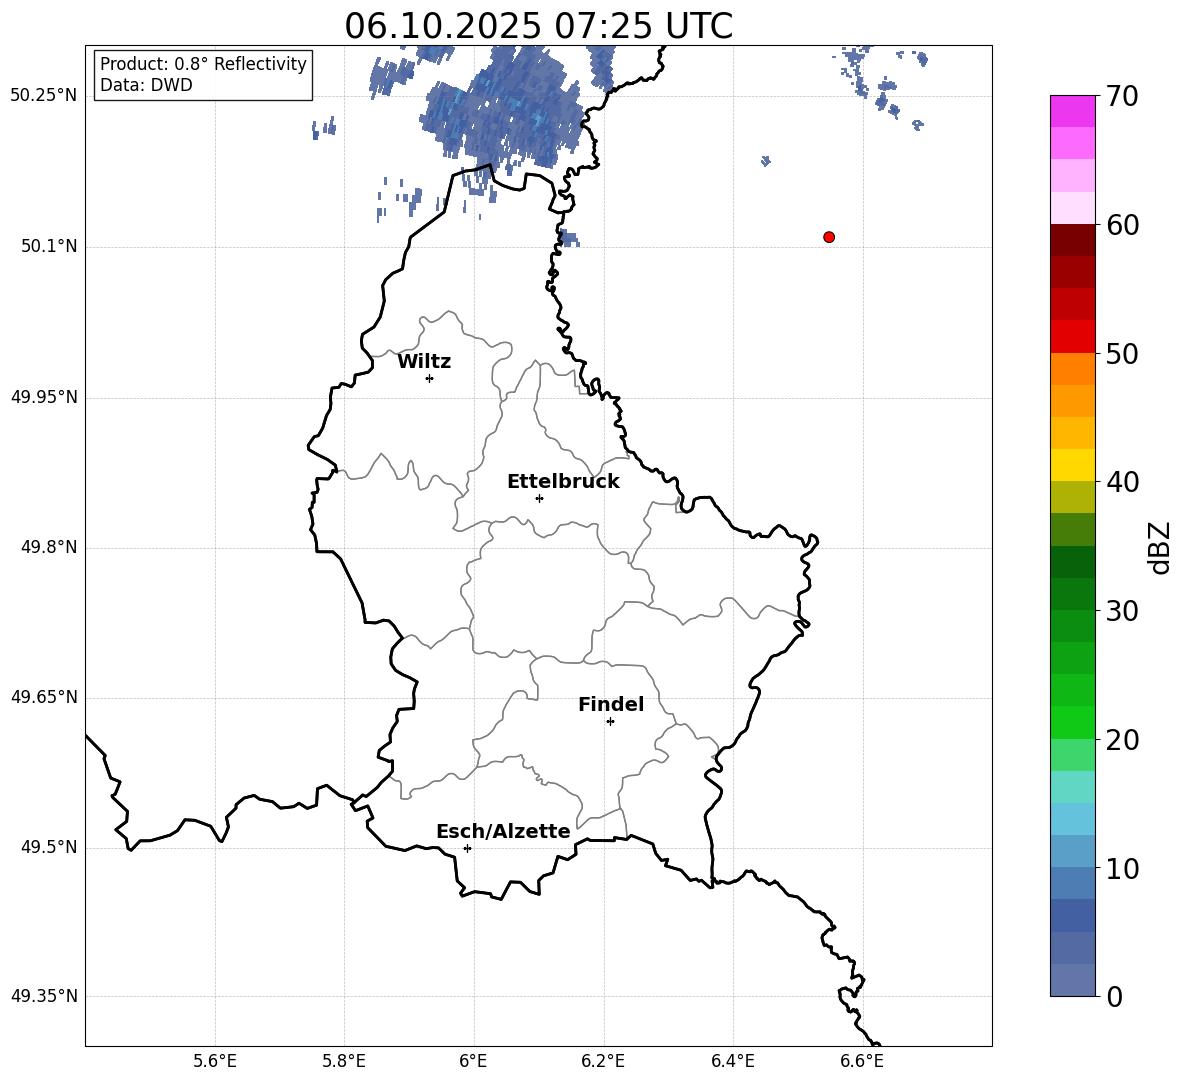Click the magenta 70 dBZ colorbar segment
Screen dimensions: 1184x1081
[x=1072, y=111]
